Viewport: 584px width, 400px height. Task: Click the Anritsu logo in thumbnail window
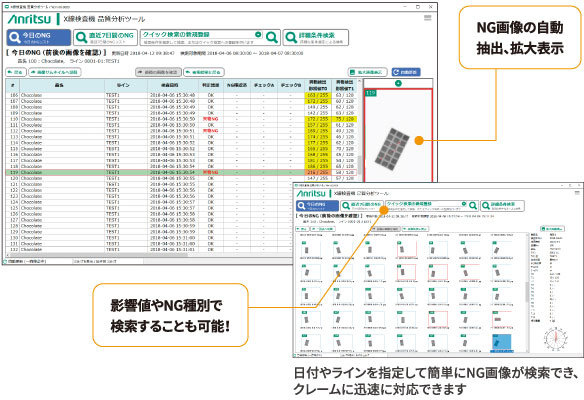(311, 193)
